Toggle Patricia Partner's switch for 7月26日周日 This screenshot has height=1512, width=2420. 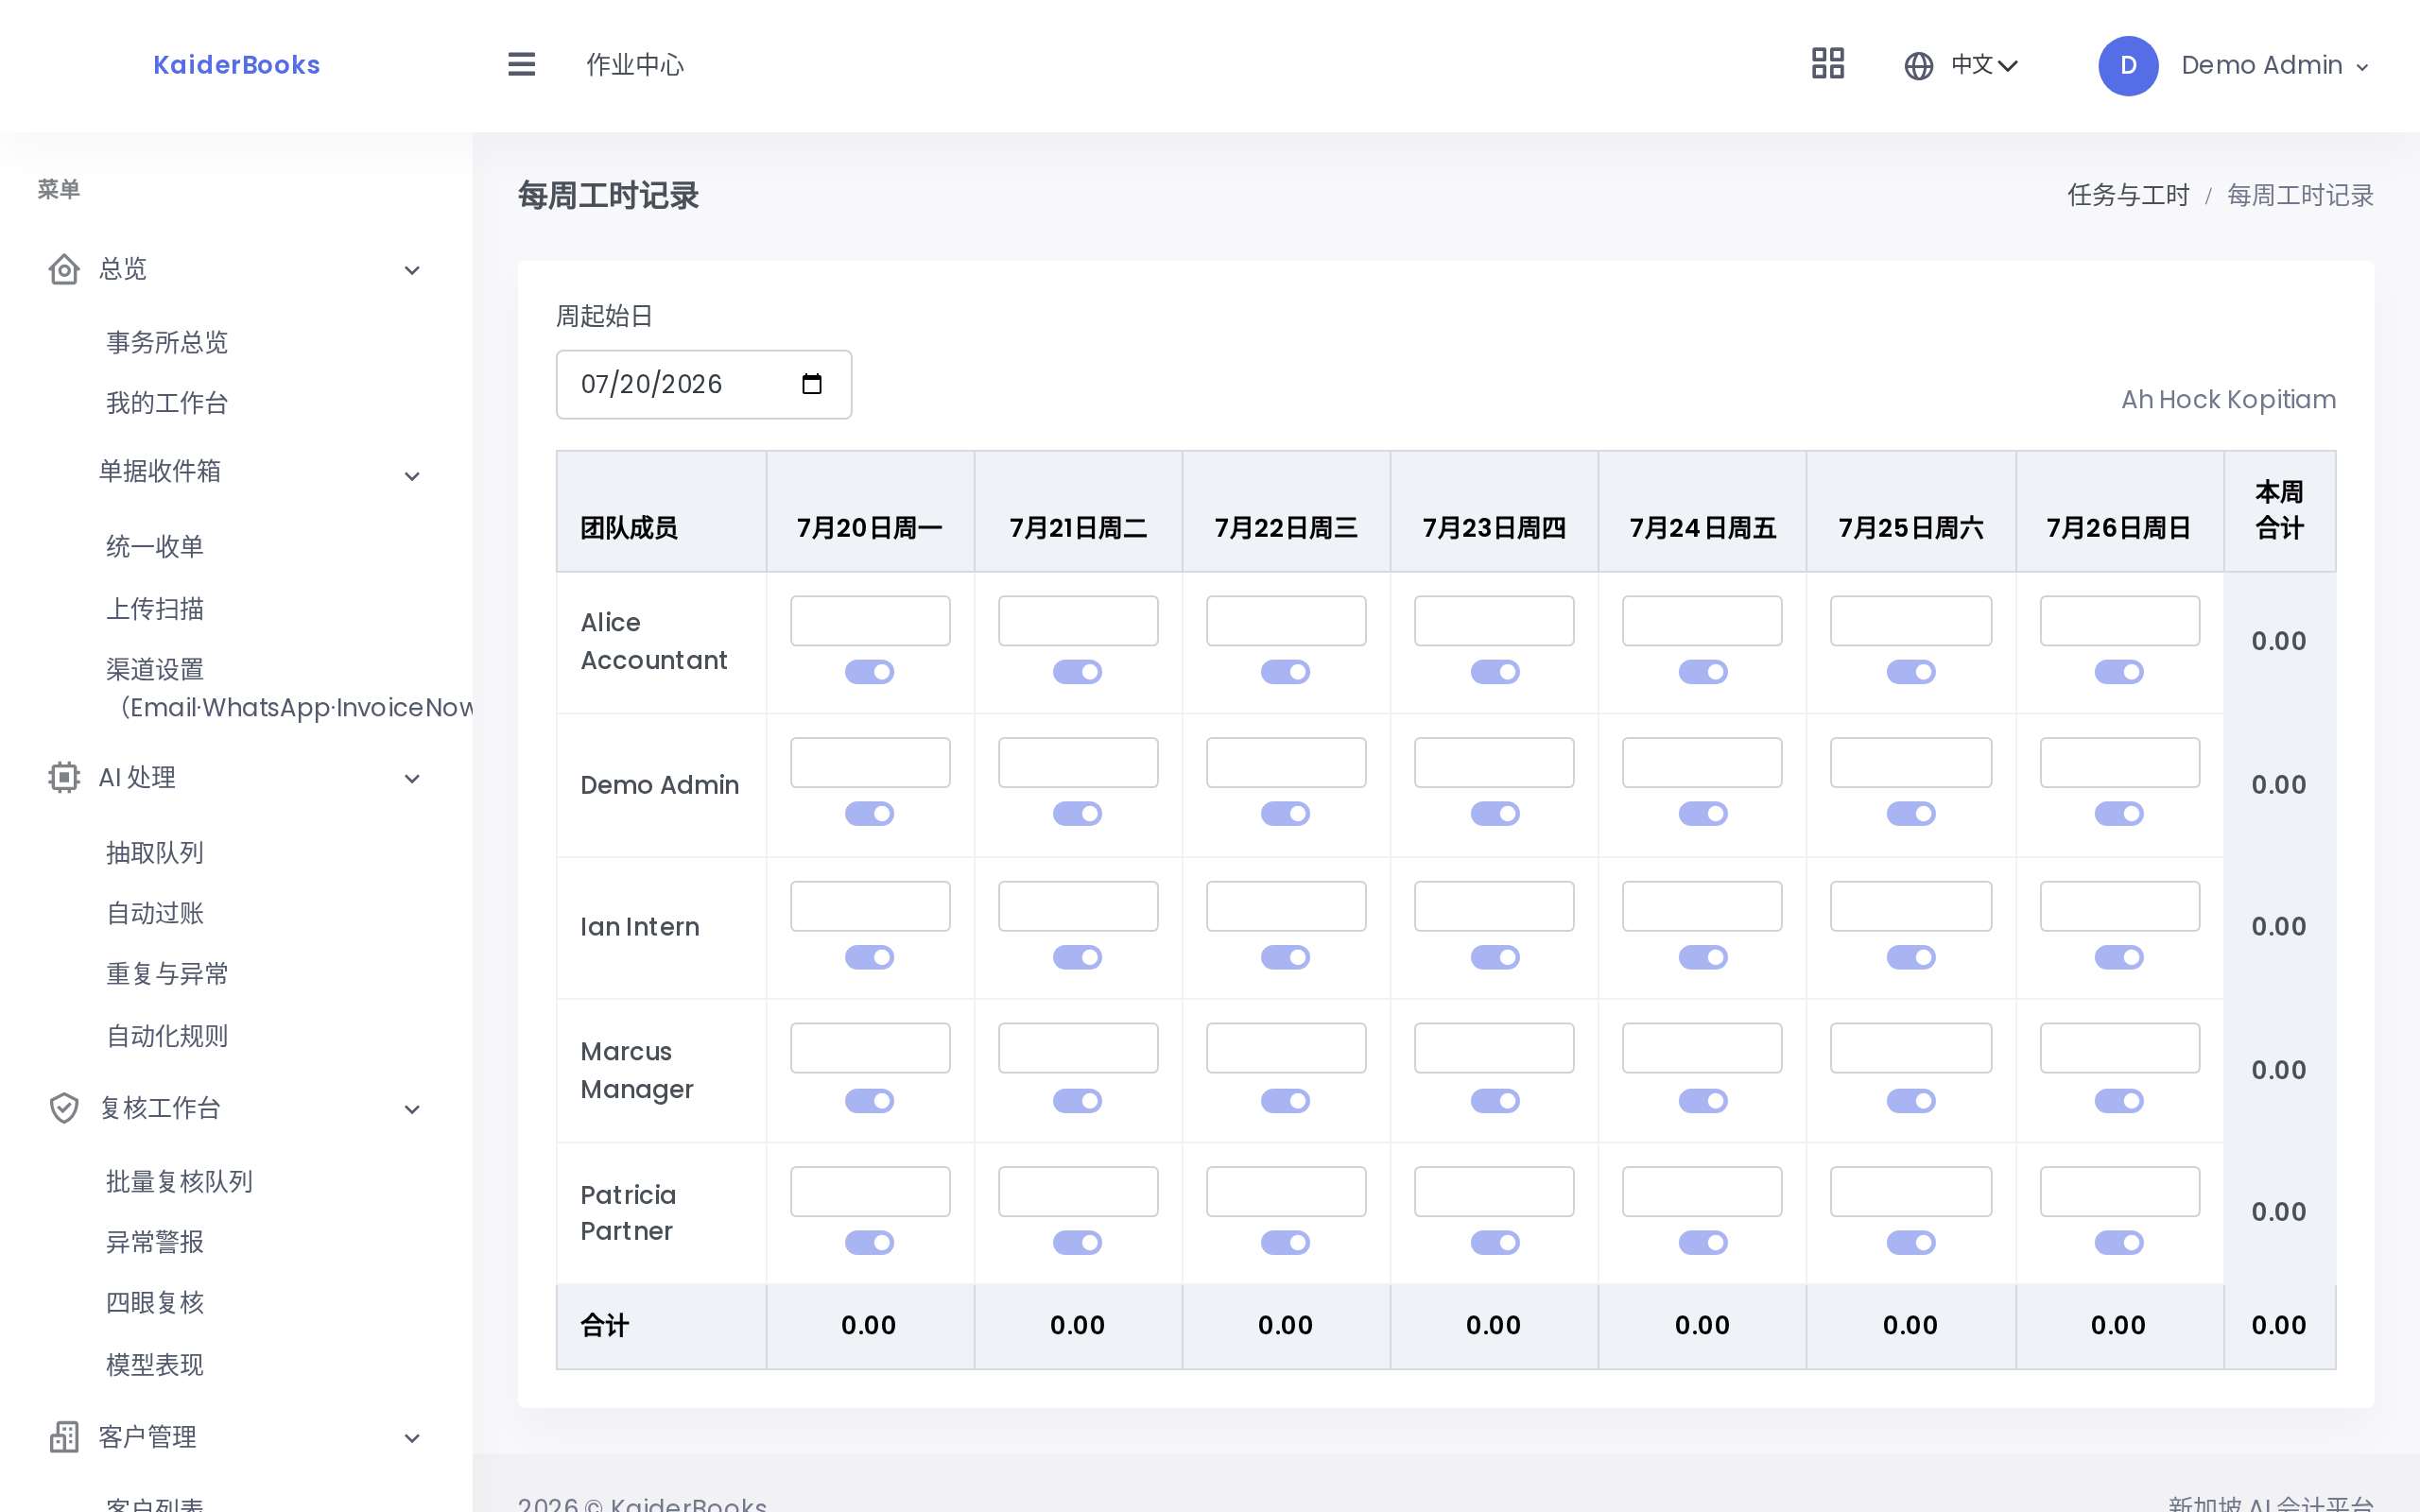click(2118, 1243)
